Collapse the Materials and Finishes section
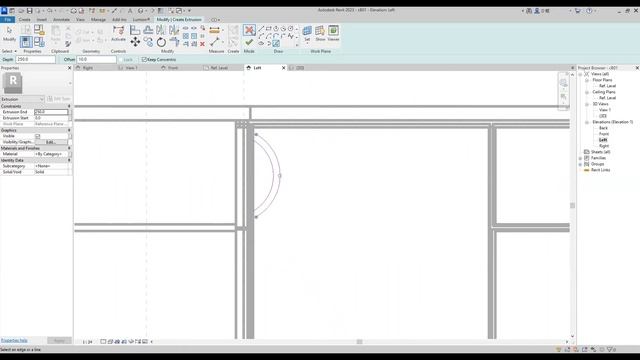This screenshot has height=360, width=640. (69, 148)
